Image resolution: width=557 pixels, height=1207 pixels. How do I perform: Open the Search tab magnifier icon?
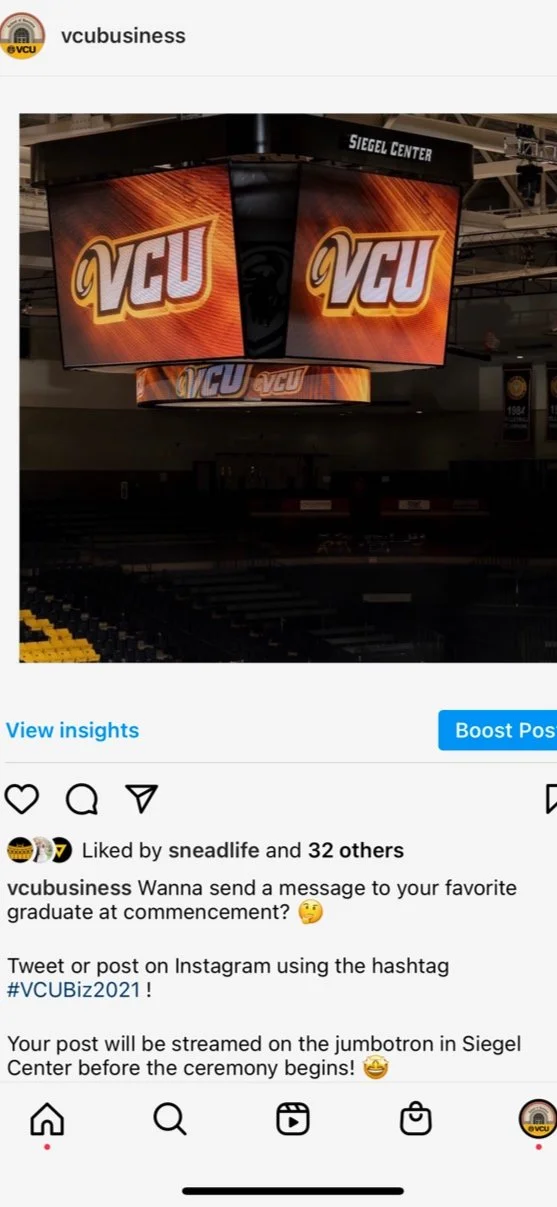point(170,1119)
